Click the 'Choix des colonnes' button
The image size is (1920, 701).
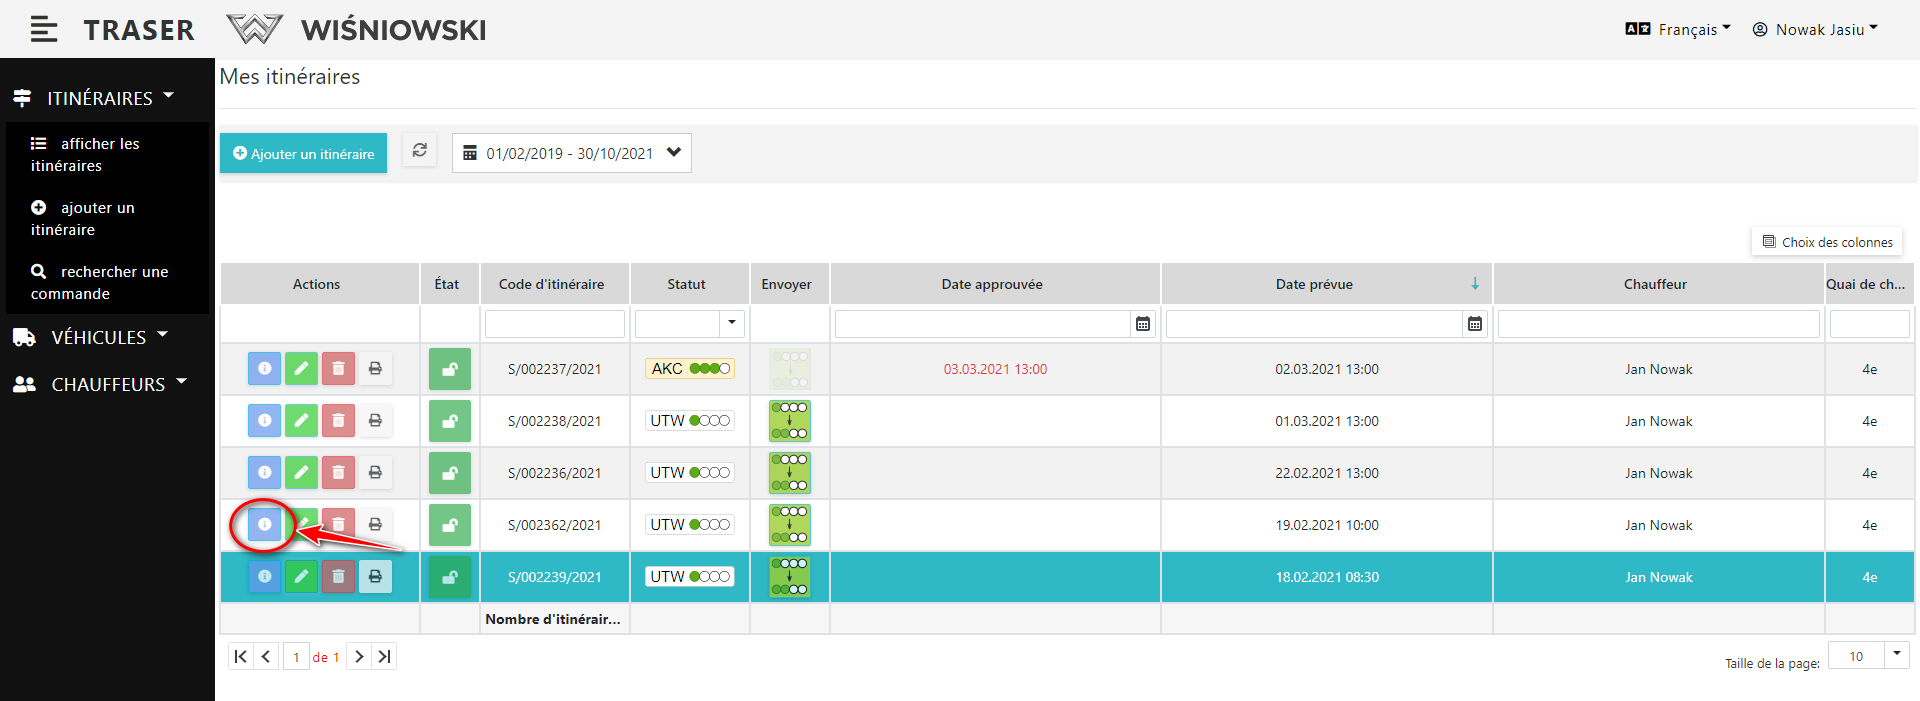point(1827,242)
